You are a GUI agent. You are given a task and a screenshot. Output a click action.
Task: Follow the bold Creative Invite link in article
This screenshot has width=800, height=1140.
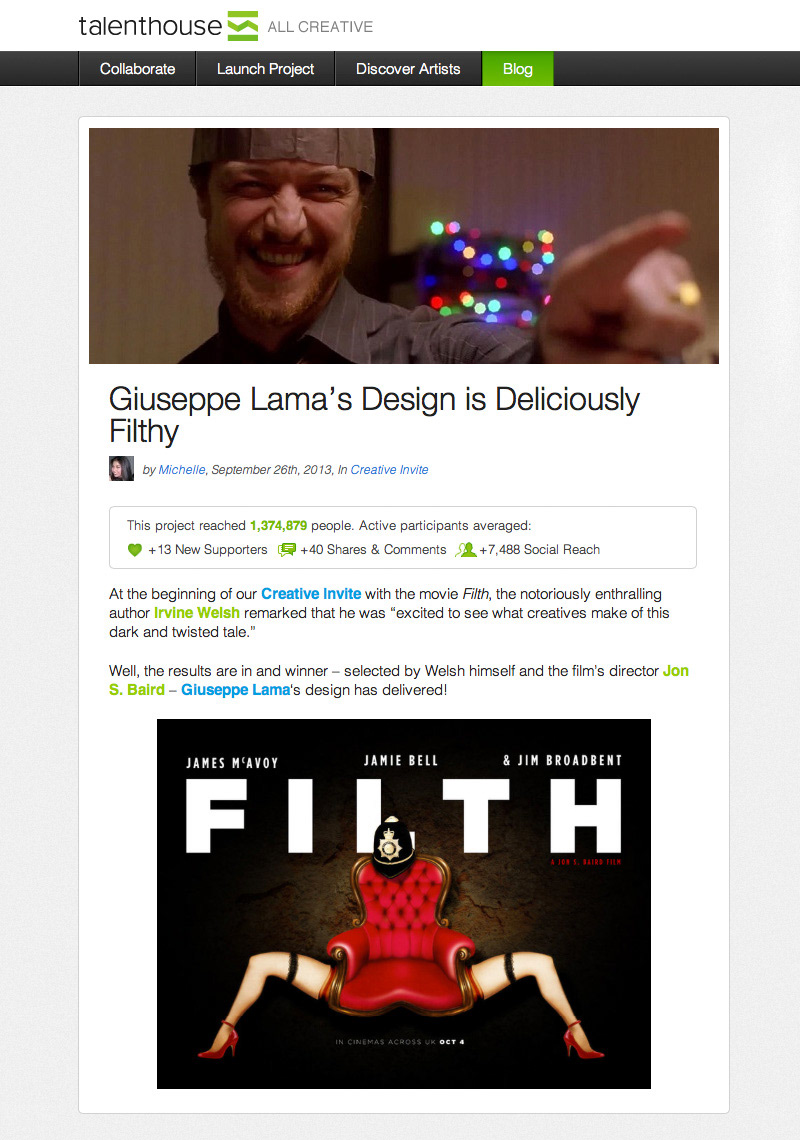[x=311, y=594]
